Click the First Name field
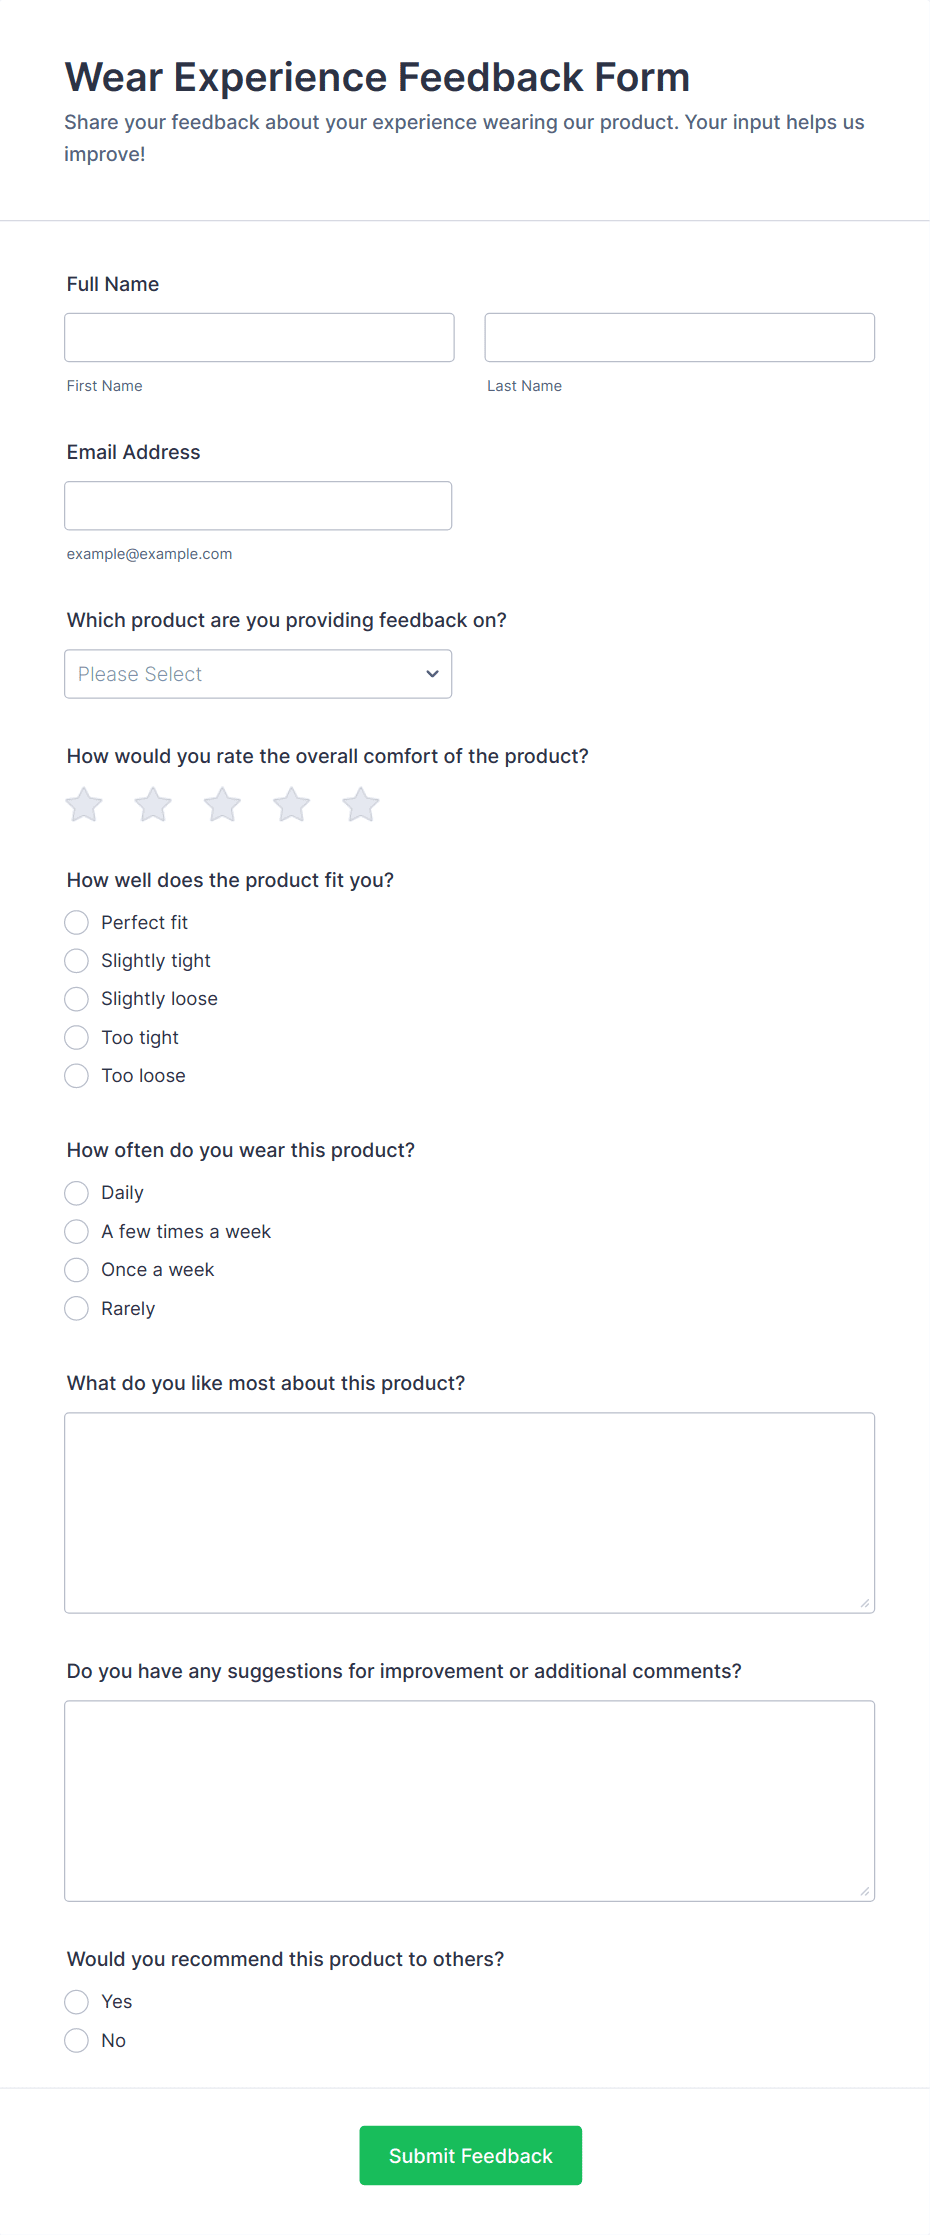Viewport: 930px width, 2235px height. 259,337
